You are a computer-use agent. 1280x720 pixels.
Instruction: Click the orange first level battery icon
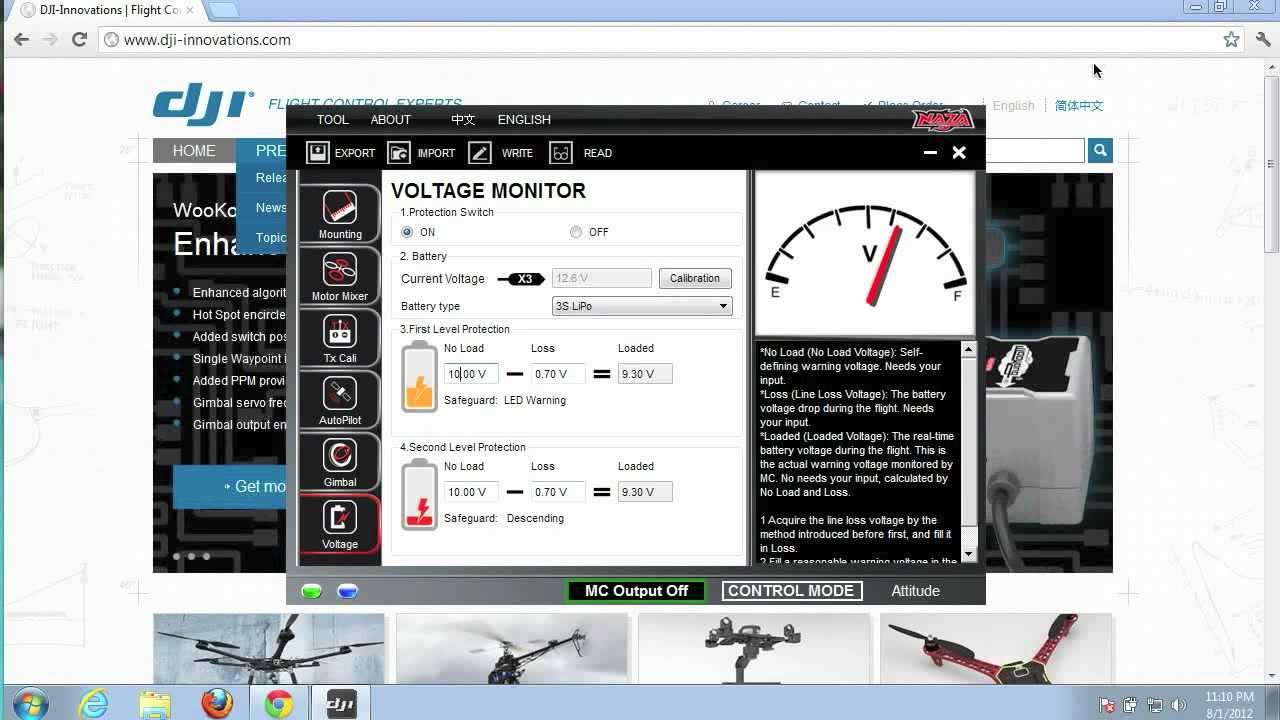pos(419,377)
